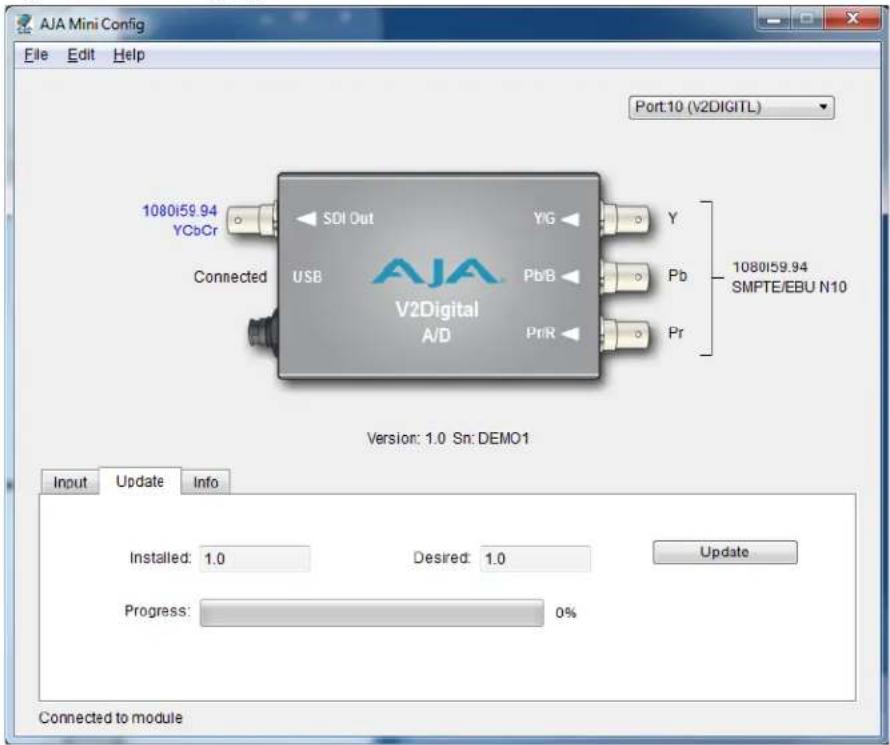Click the AJA Mini Config title bar icon
The width and height of the screenshot is (890, 745).
24,24
